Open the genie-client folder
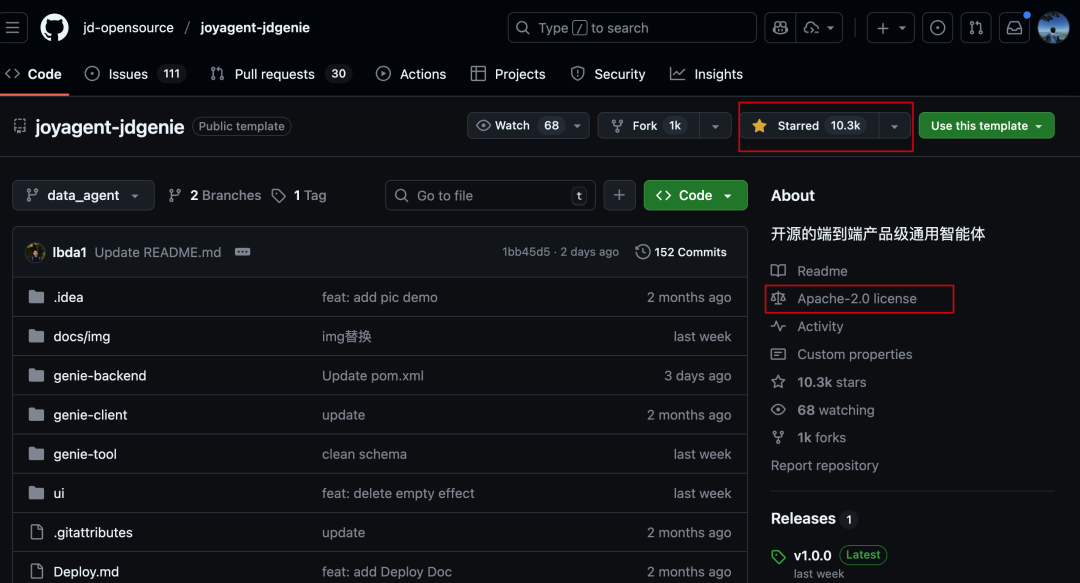The width and height of the screenshot is (1080, 583). tap(90, 415)
